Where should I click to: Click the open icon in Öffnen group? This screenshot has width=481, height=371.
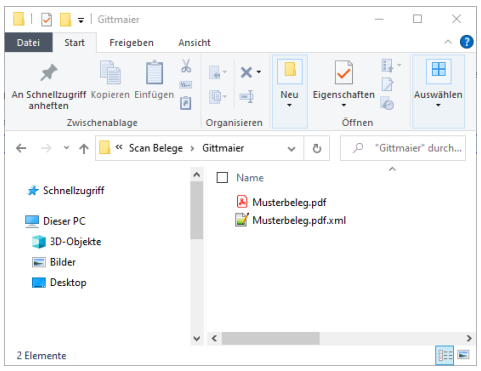[387, 65]
